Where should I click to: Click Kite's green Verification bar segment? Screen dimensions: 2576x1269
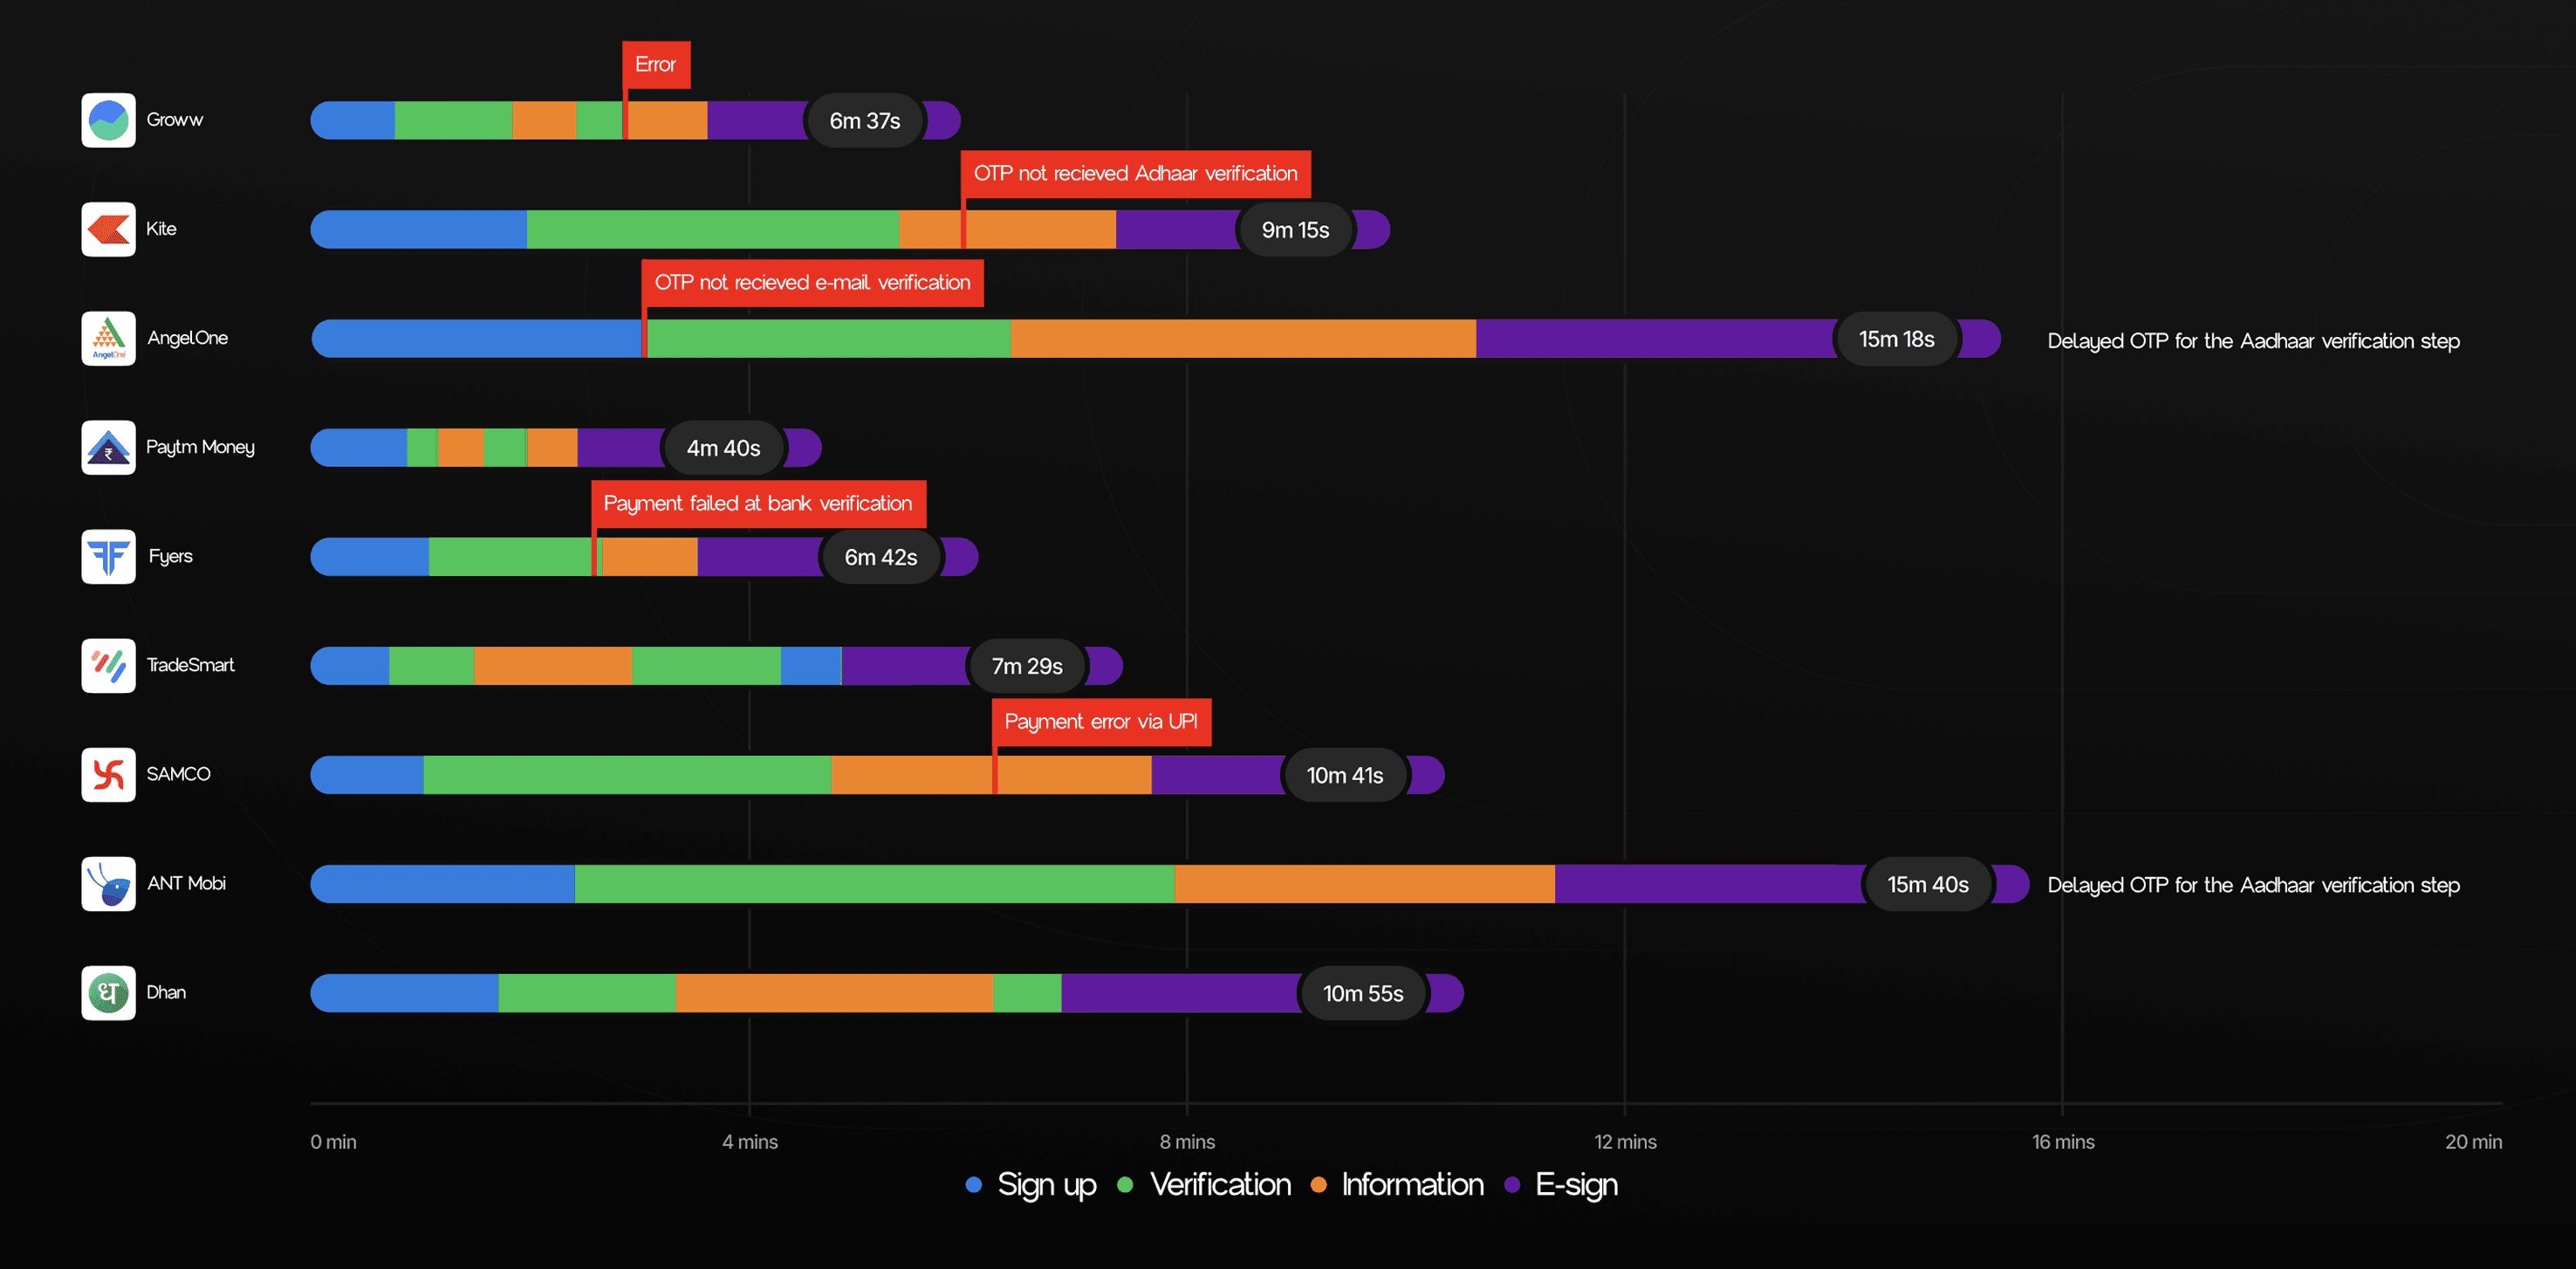[713, 229]
